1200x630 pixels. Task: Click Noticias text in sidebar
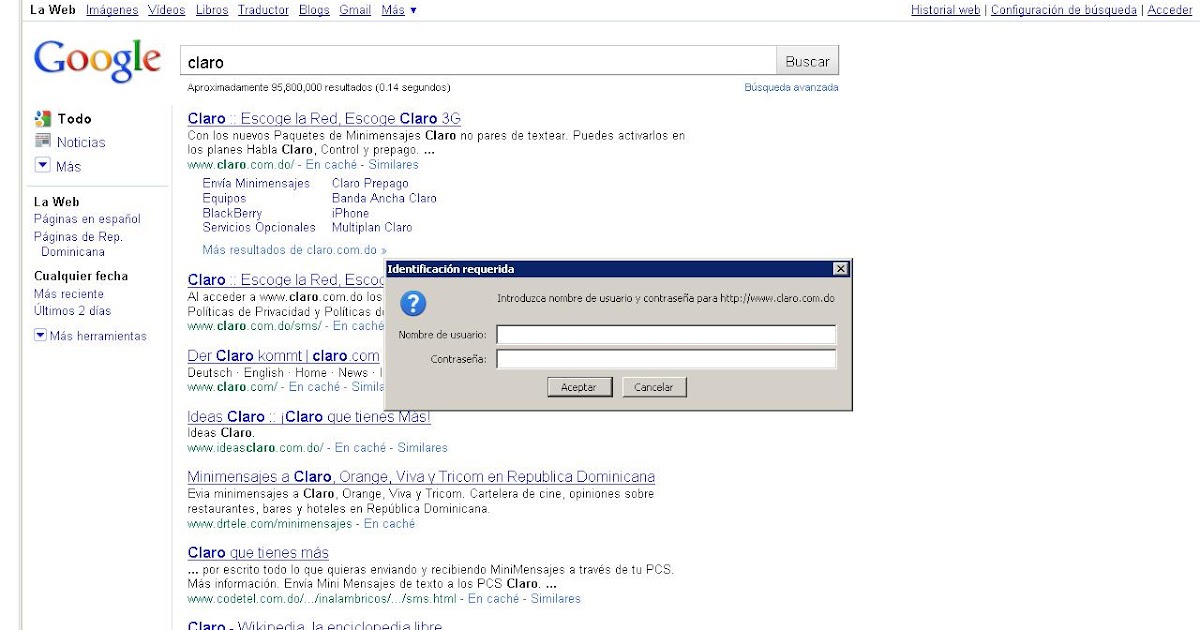(81, 142)
